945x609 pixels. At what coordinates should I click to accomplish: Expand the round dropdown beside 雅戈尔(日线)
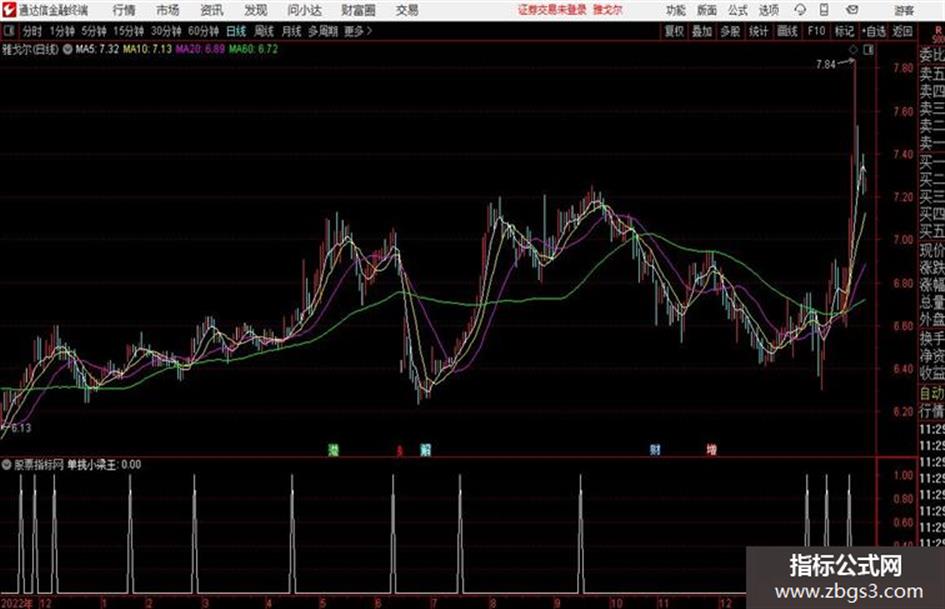click(x=67, y=49)
